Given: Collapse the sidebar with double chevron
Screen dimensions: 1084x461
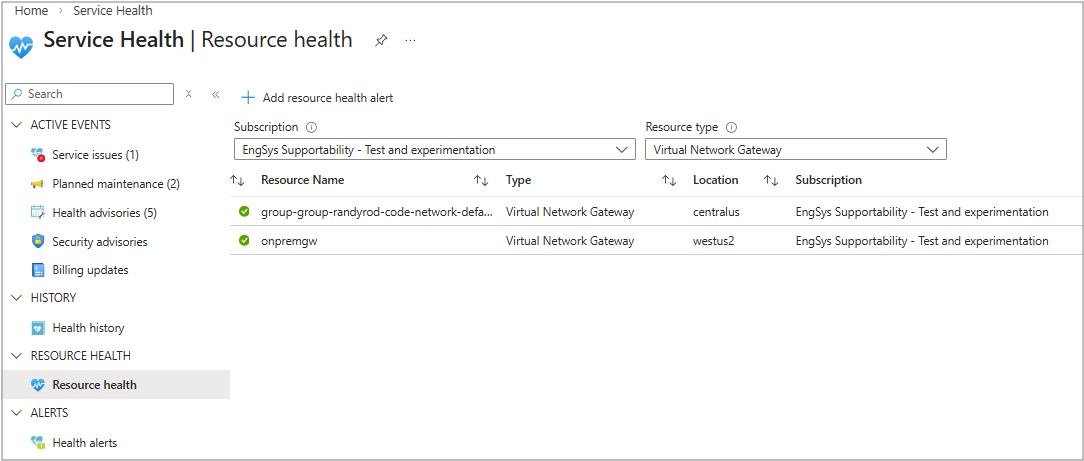Looking at the screenshot, I should pyautogui.click(x=215, y=94).
